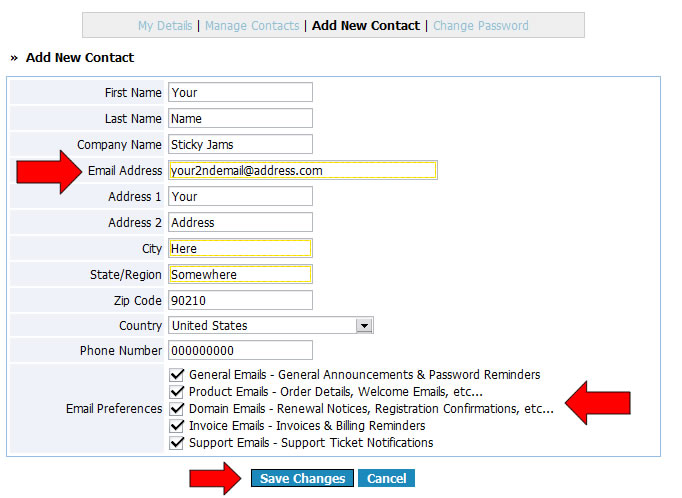Disable the Domain Emails checkbox
682x498 pixels.
[177, 409]
